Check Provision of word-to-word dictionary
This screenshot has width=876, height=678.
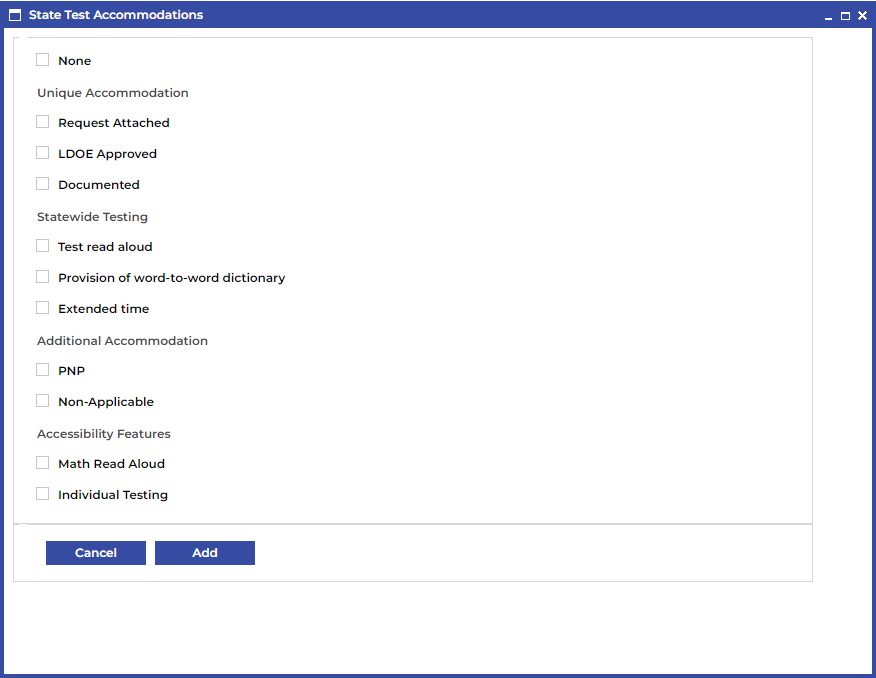tap(43, 277)
